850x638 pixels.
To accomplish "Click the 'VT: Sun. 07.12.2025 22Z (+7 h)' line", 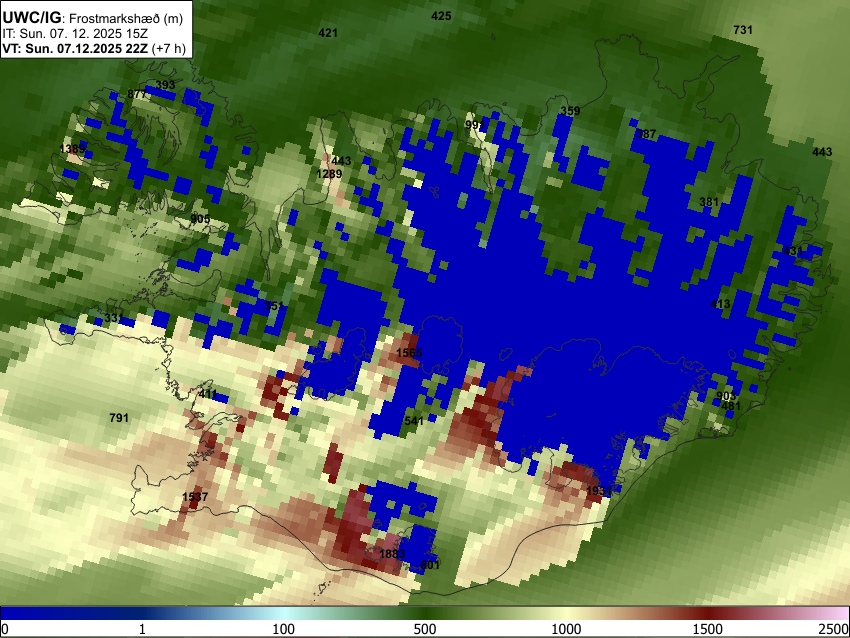I will [x=94, y=48].
